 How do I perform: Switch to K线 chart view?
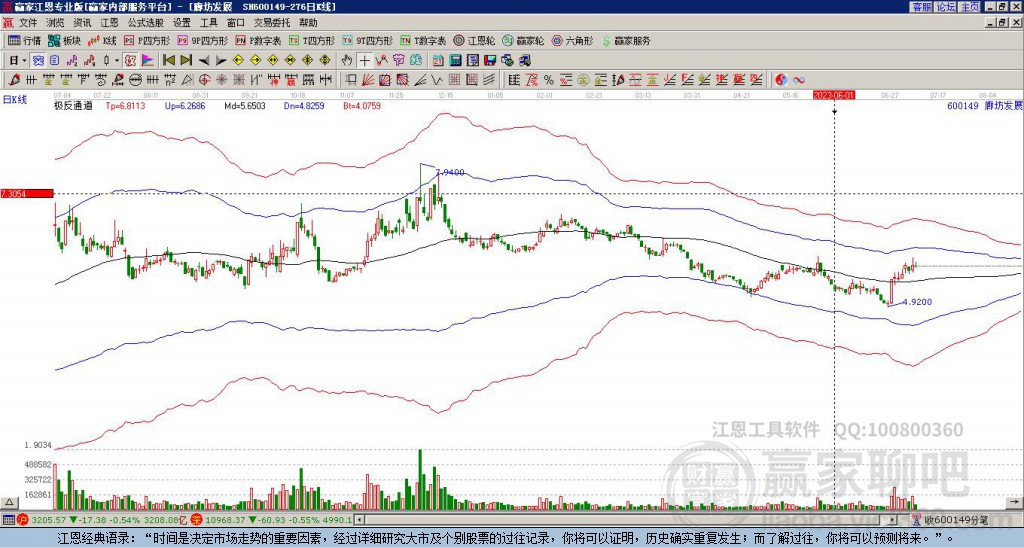click(102, 40)
